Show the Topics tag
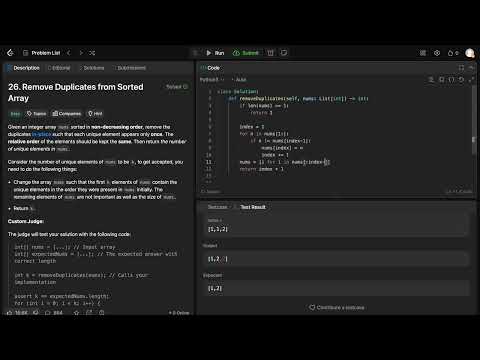Screen dimensions: 480x360 (x=36, y=114)
